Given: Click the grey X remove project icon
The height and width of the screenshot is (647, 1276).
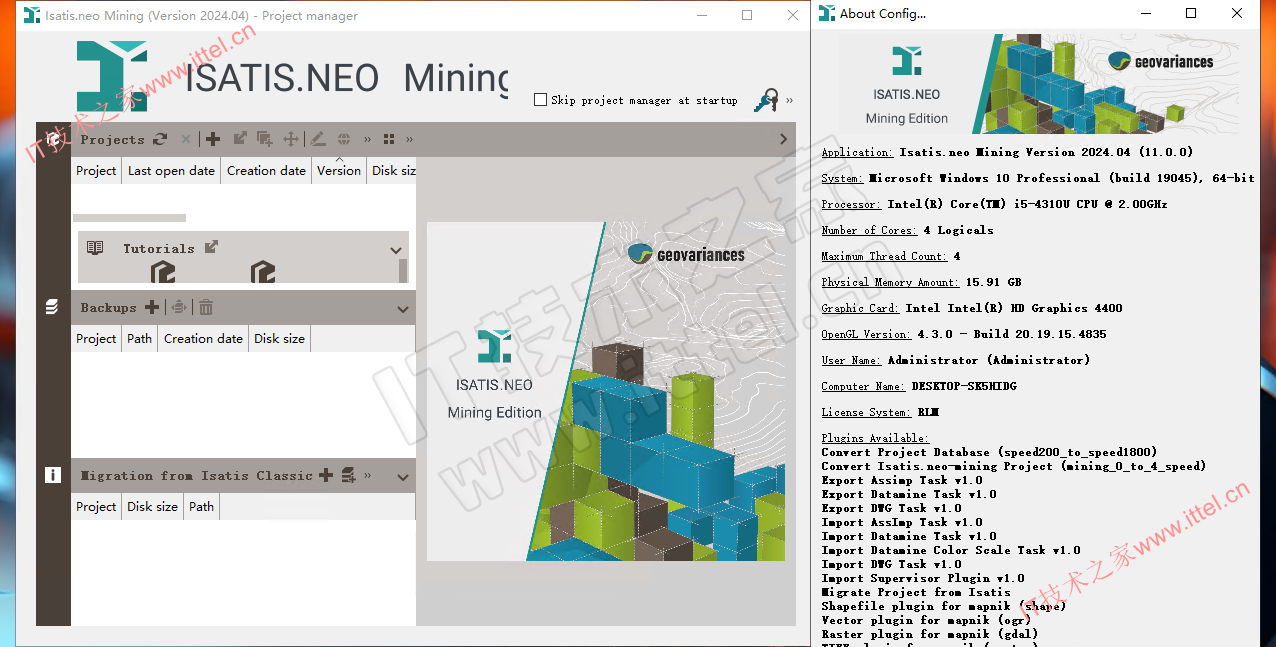Looking at the screenshot, I should point(186,139).
